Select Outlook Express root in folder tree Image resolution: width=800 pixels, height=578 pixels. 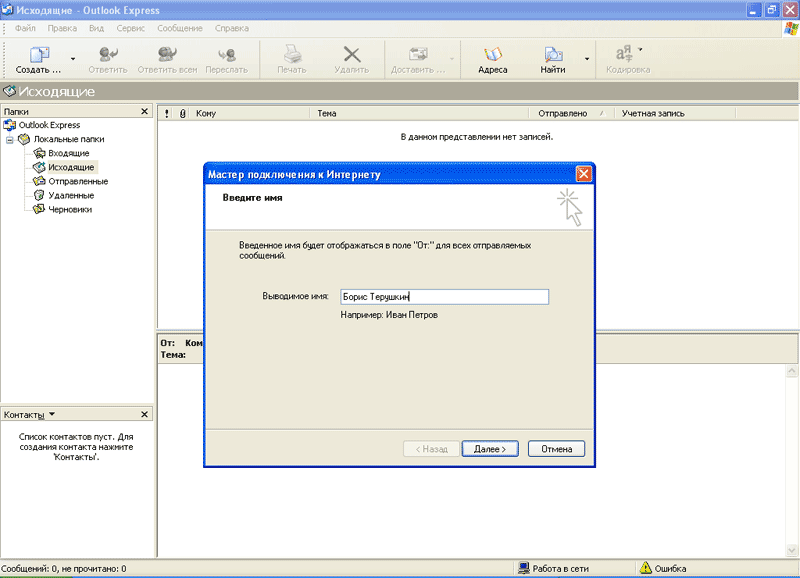pyautogui.click(x=49, y=125)
